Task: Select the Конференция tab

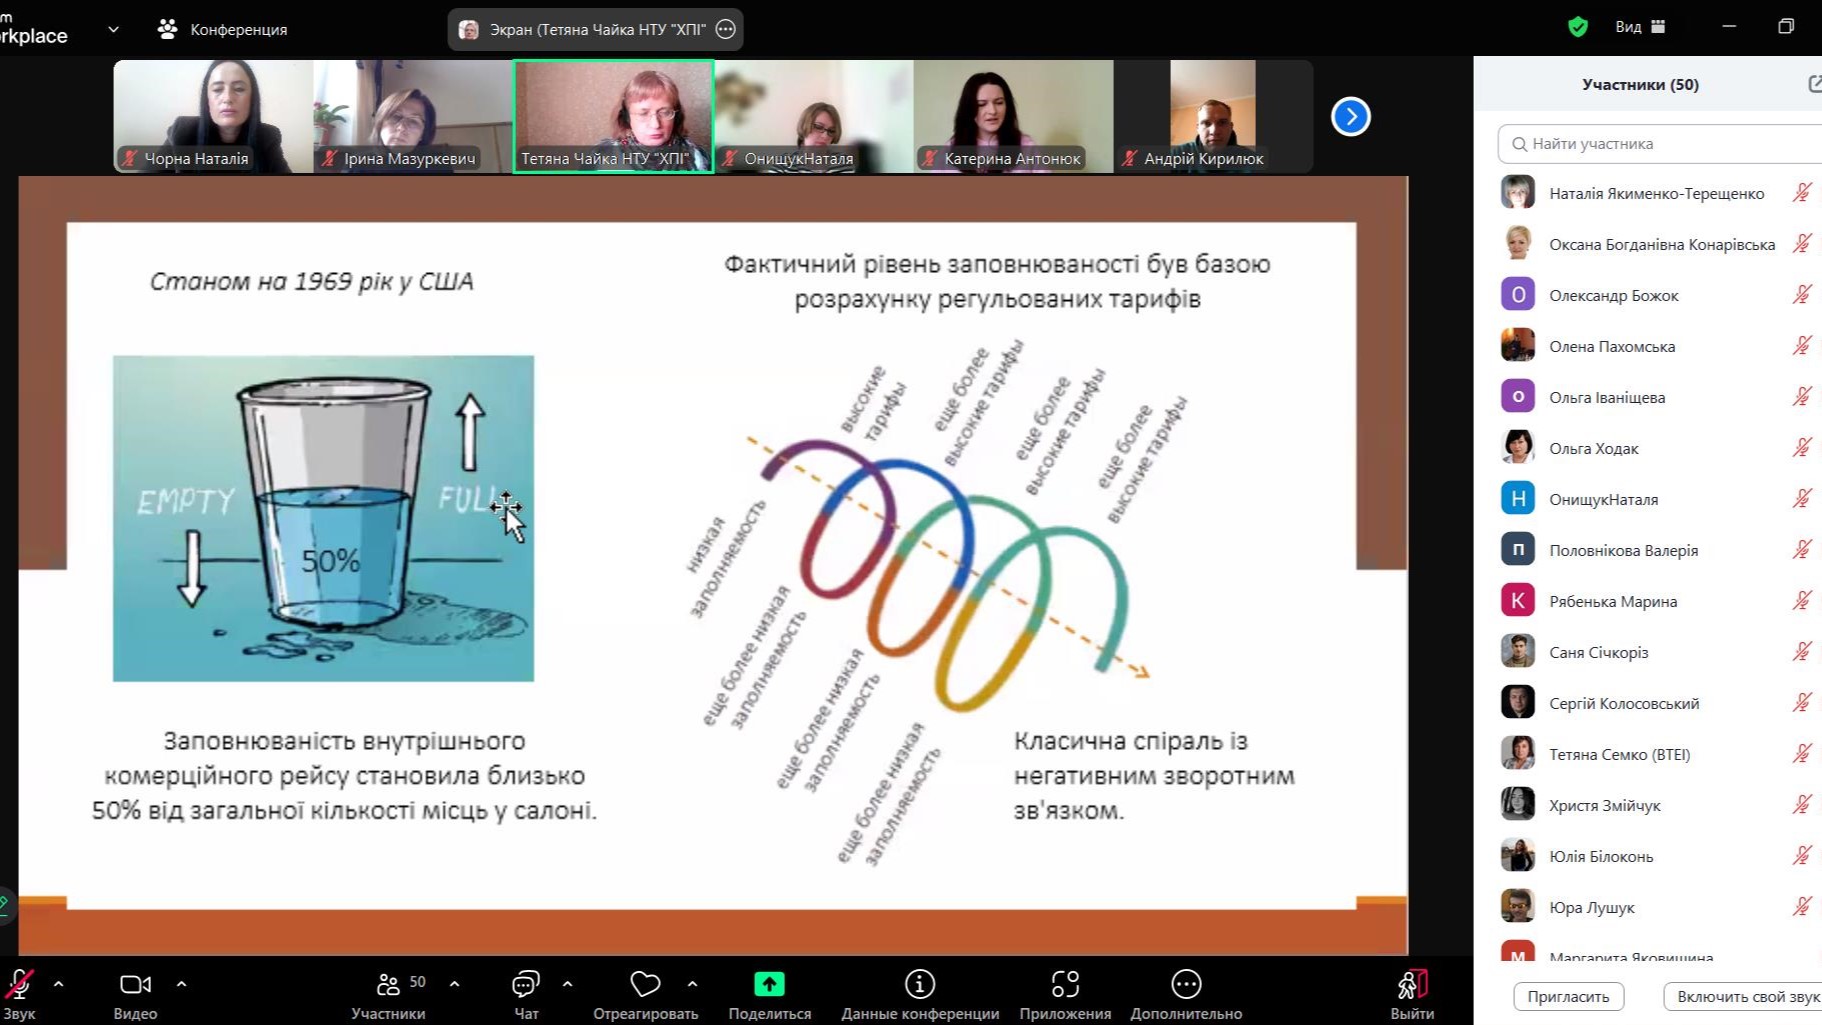Action: (x=223, y=29)
